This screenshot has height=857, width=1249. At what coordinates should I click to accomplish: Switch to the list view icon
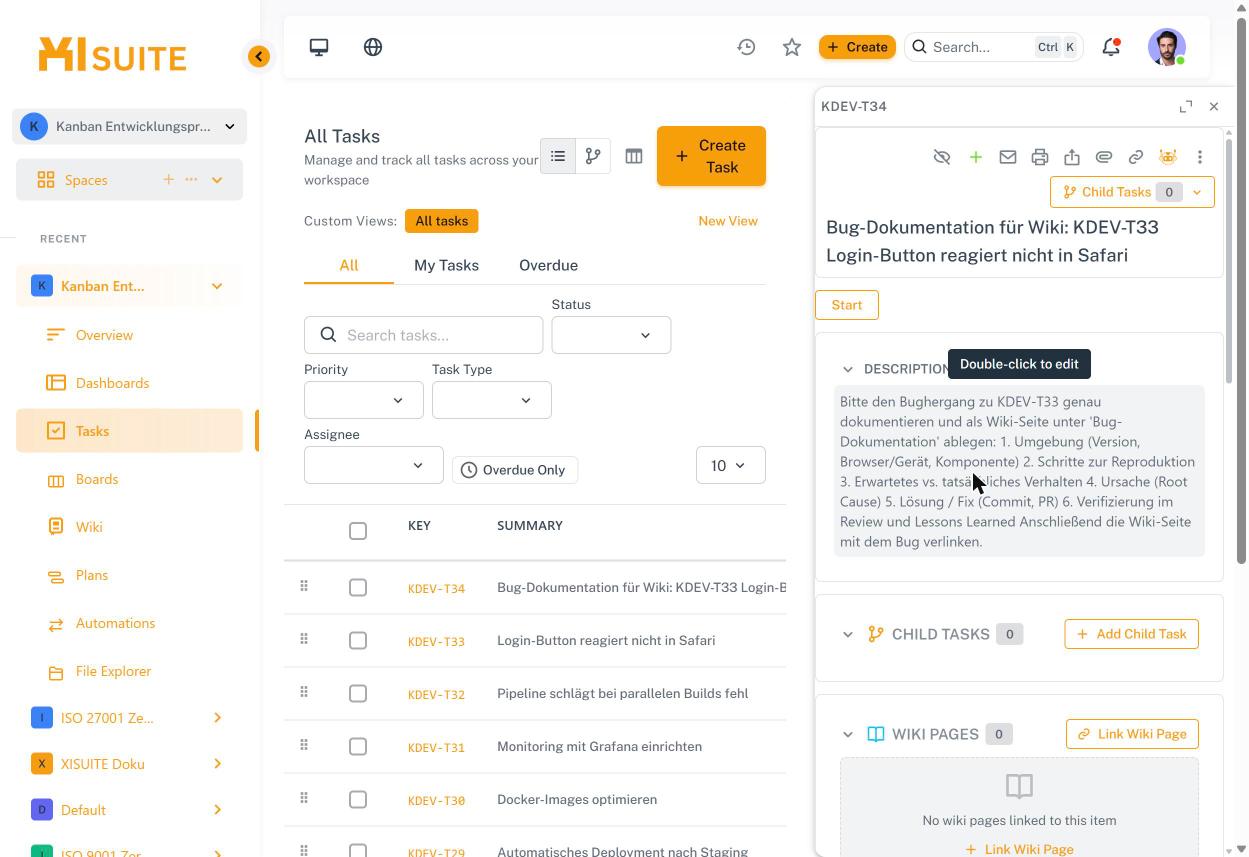point(558,156)
